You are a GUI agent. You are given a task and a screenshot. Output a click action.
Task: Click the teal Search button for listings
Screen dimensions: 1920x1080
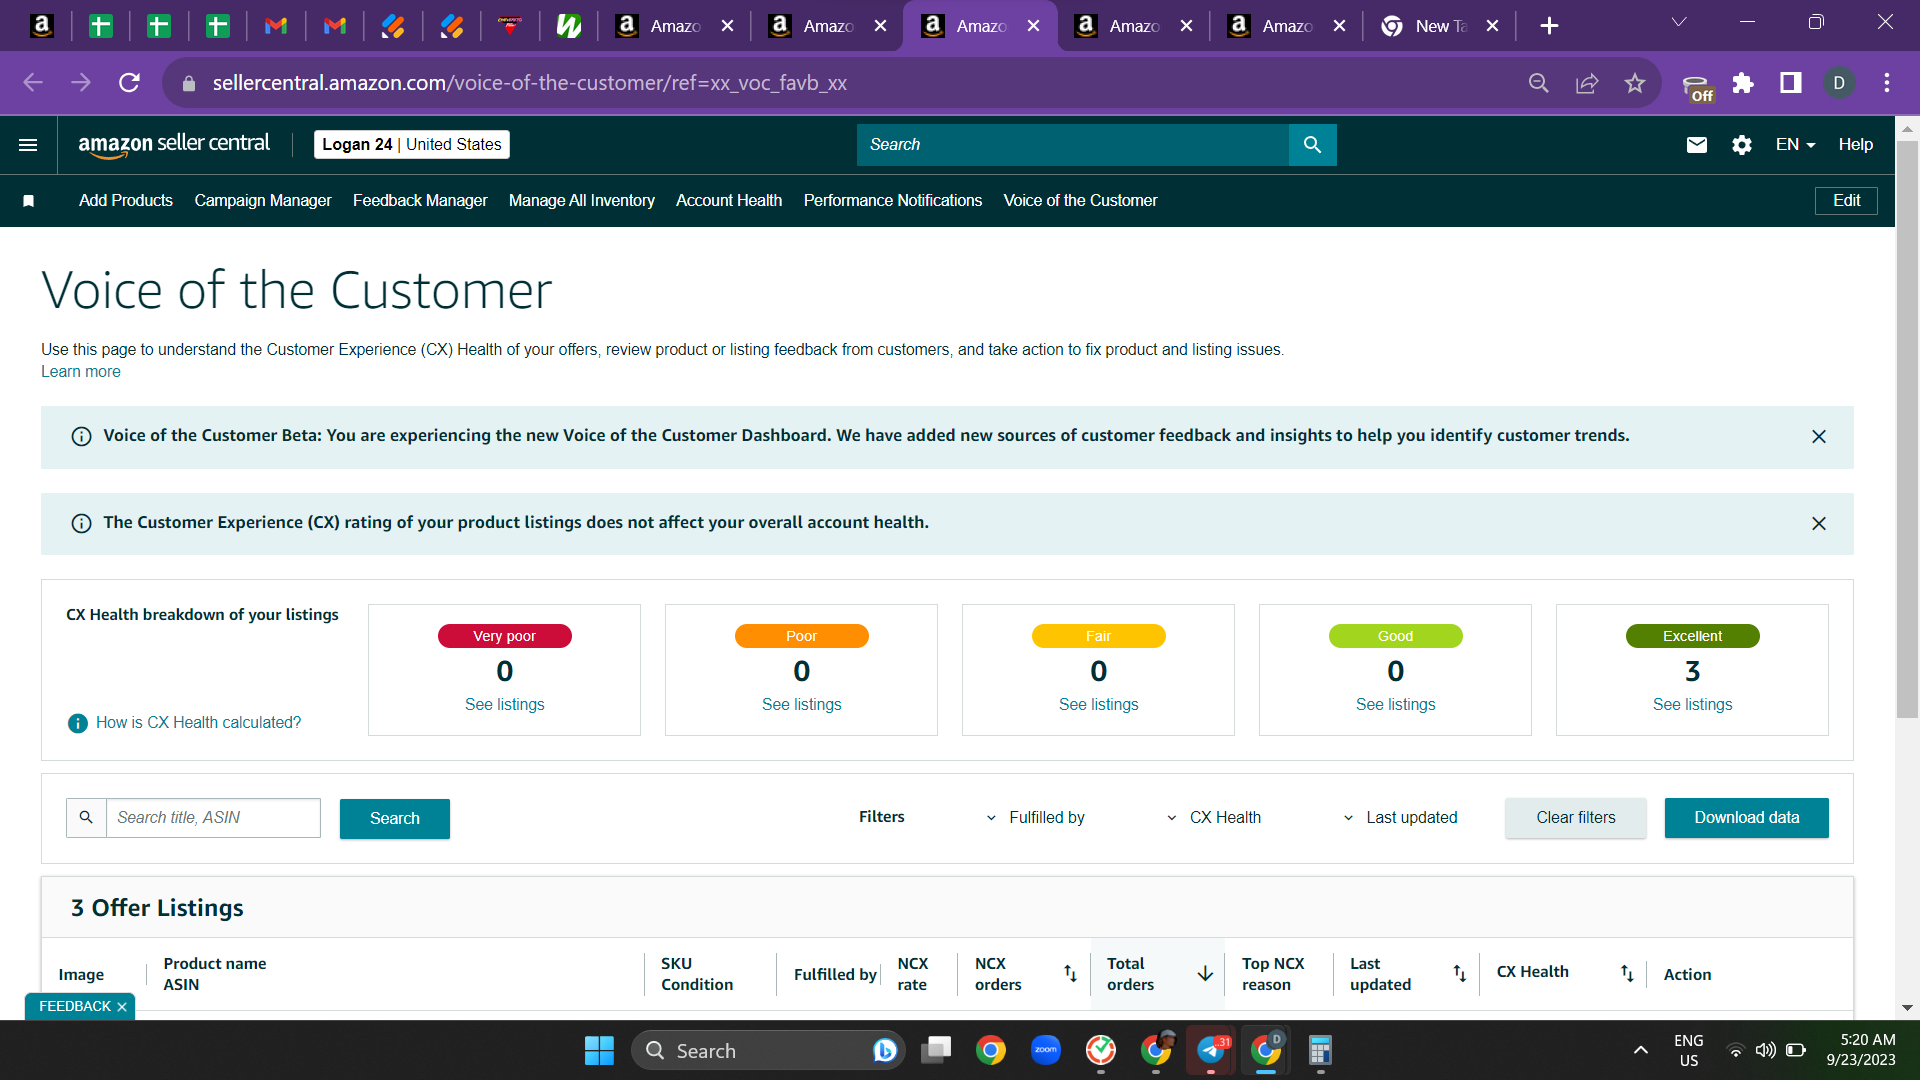coord(395,819)
